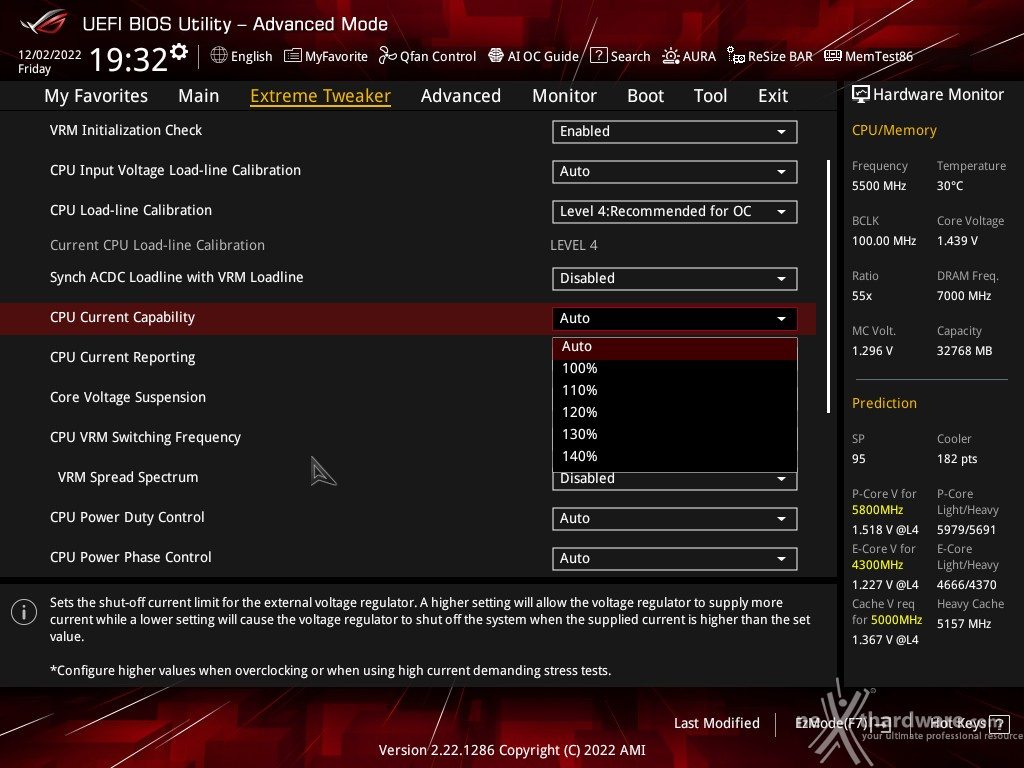Click Hot Keys question mark icon
1024x768 pixels.
pos(999,724)
